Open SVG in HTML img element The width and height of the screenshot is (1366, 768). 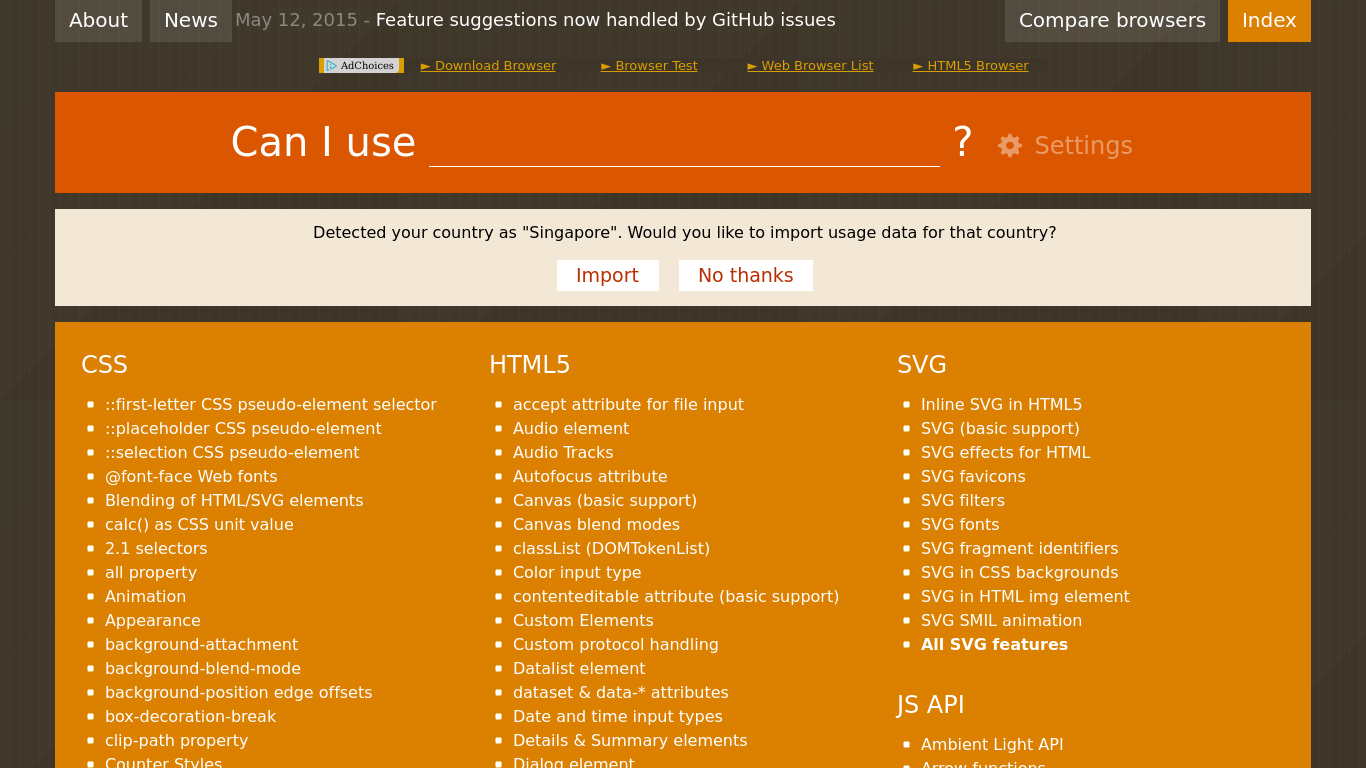coord(1025,597)
